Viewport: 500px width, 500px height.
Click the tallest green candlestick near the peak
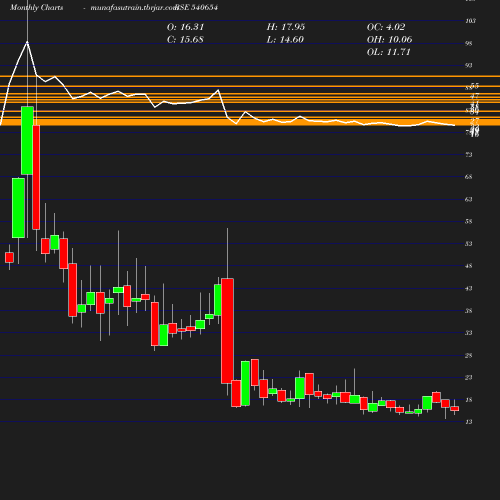[27, 140]
